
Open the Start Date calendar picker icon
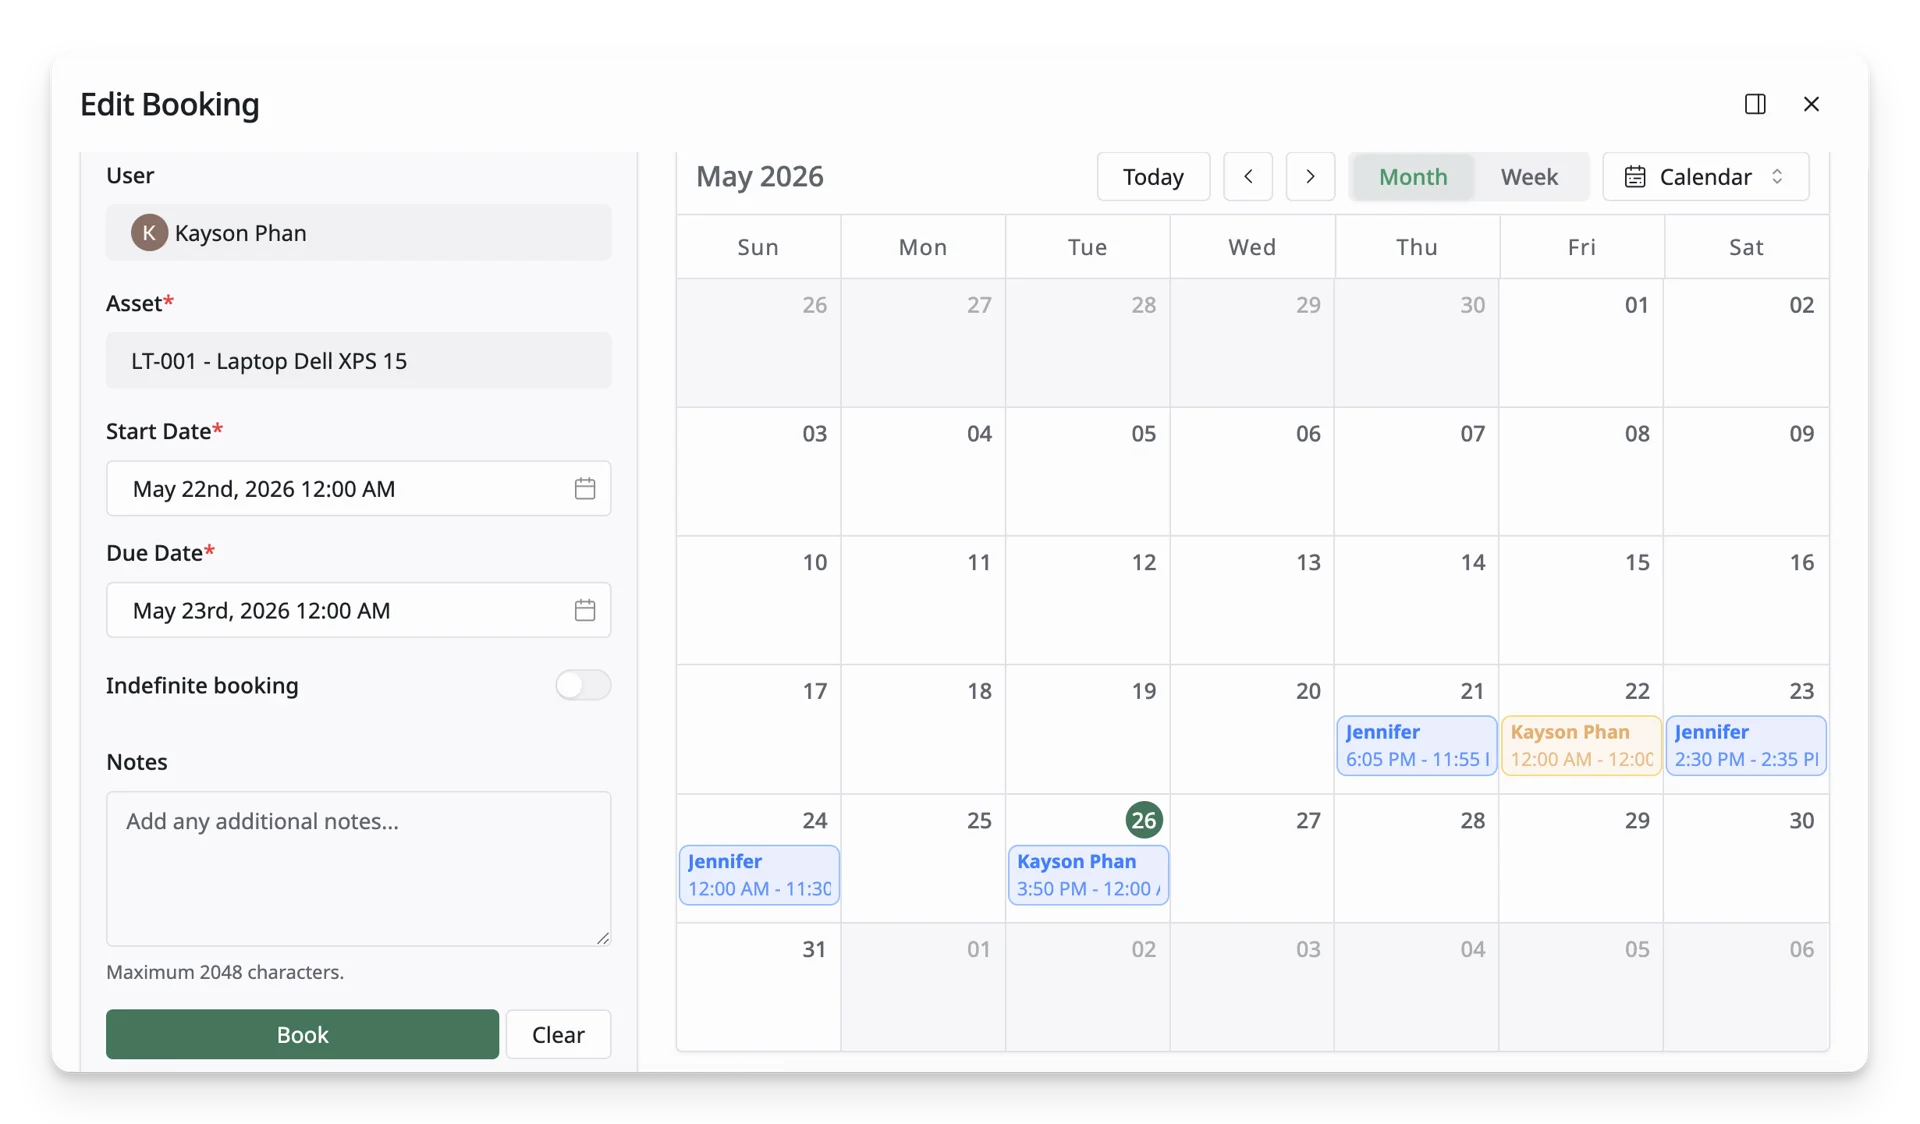click(585, 488)
